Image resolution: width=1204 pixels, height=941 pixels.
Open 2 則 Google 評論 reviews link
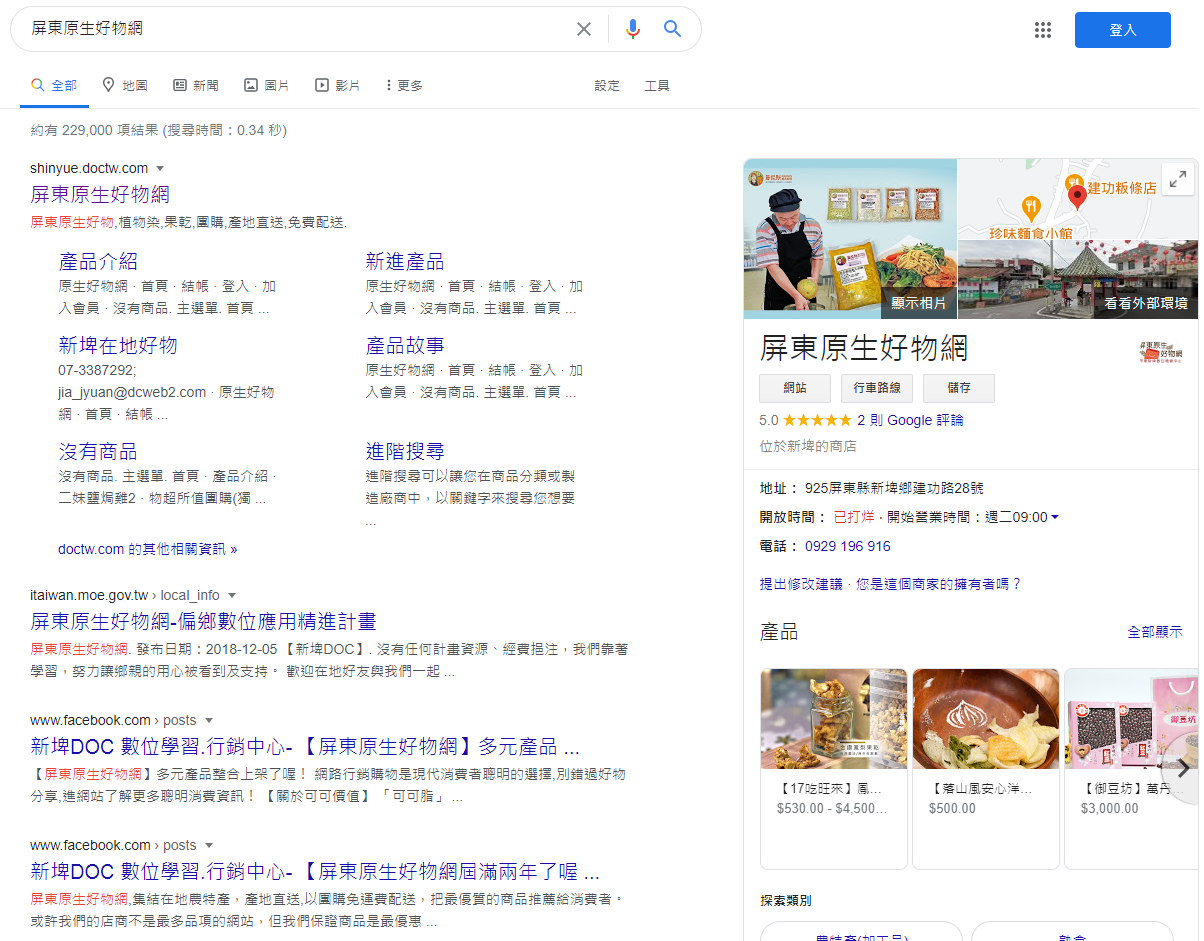point(911,421)
